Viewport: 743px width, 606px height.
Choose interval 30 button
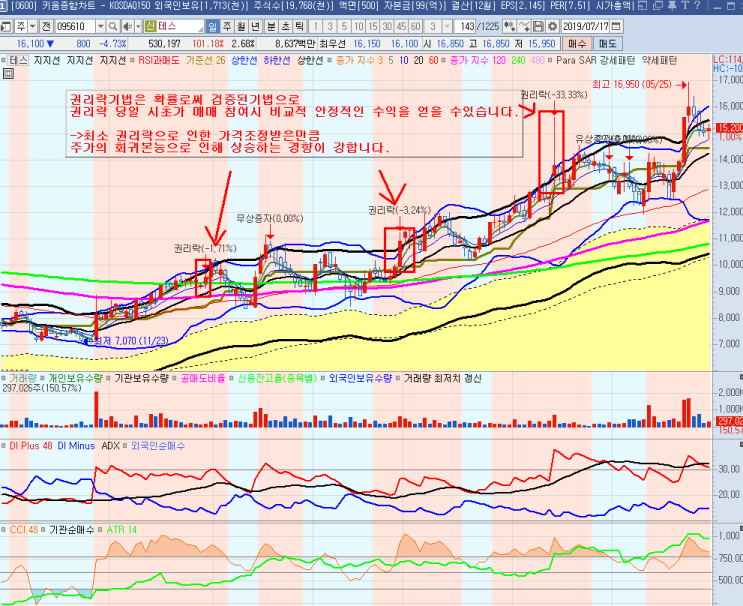387,26
